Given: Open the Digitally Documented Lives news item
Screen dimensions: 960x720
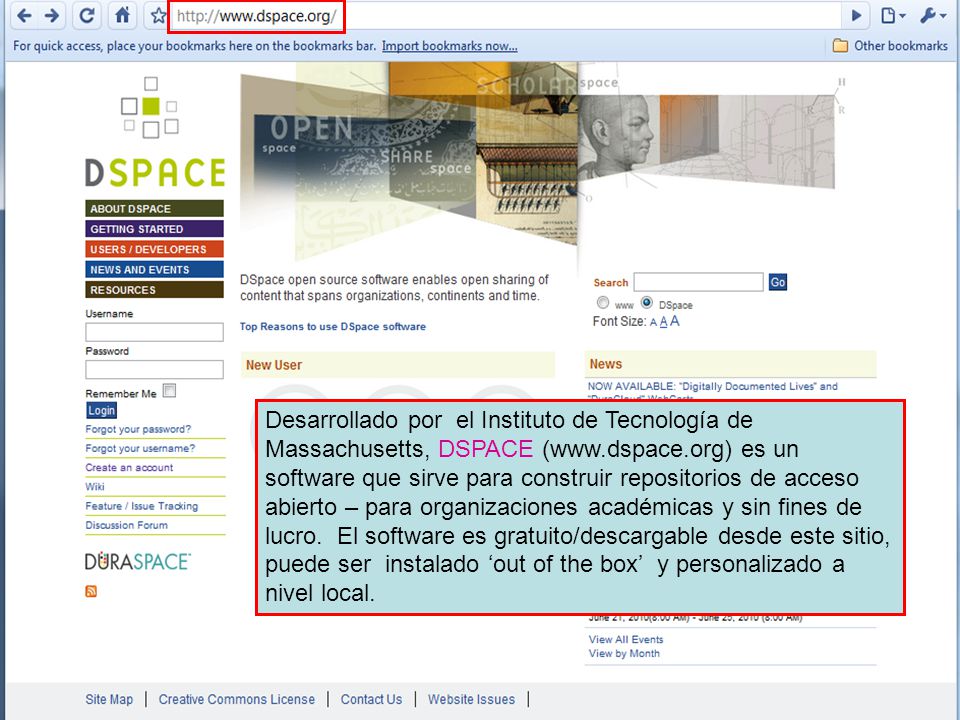Looking at the screenshot, I should pyautogui.click(x=713, y=387).
